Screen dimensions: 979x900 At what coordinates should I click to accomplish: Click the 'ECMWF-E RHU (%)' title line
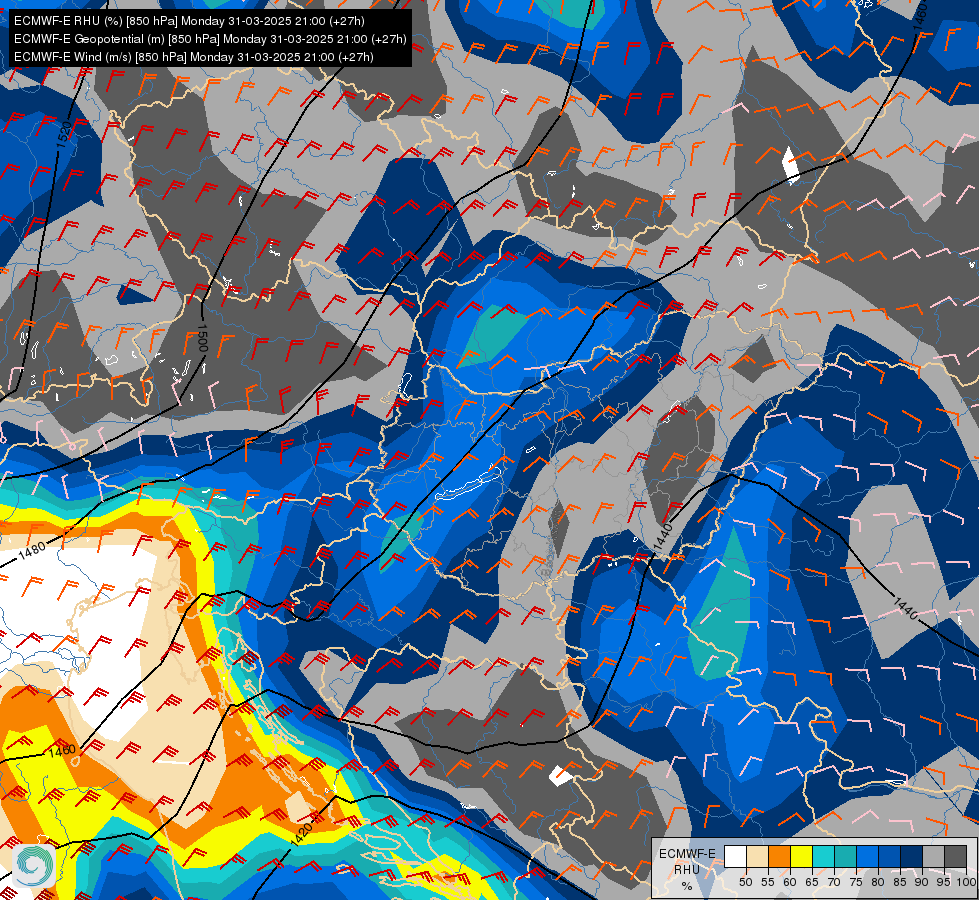tap(189, 21)
